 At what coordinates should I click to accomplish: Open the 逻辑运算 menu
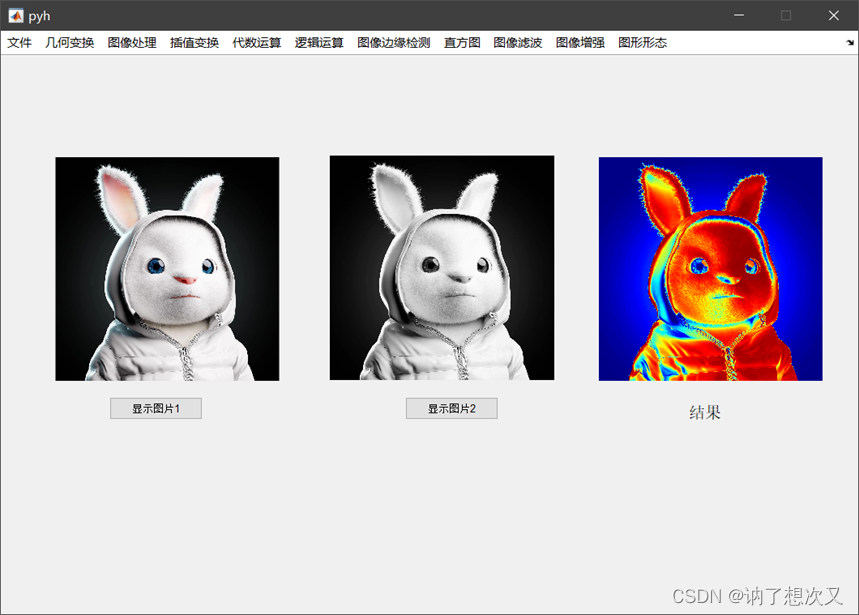(x=319, y=43)
